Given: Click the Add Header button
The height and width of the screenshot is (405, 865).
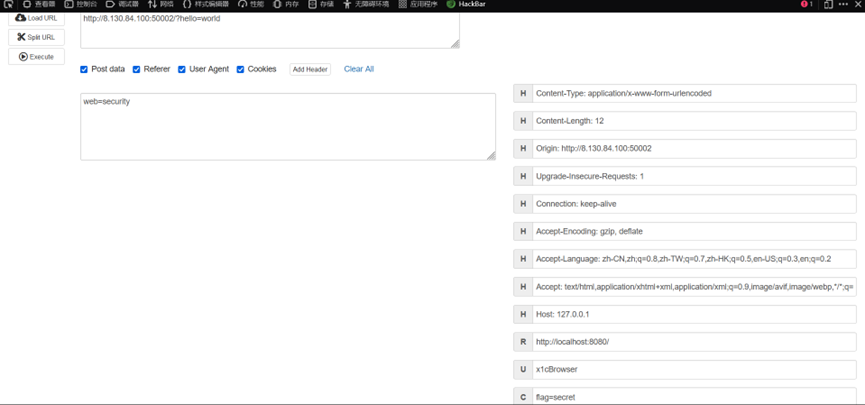Looking at the screenshot, I should [x=310, y=70].
